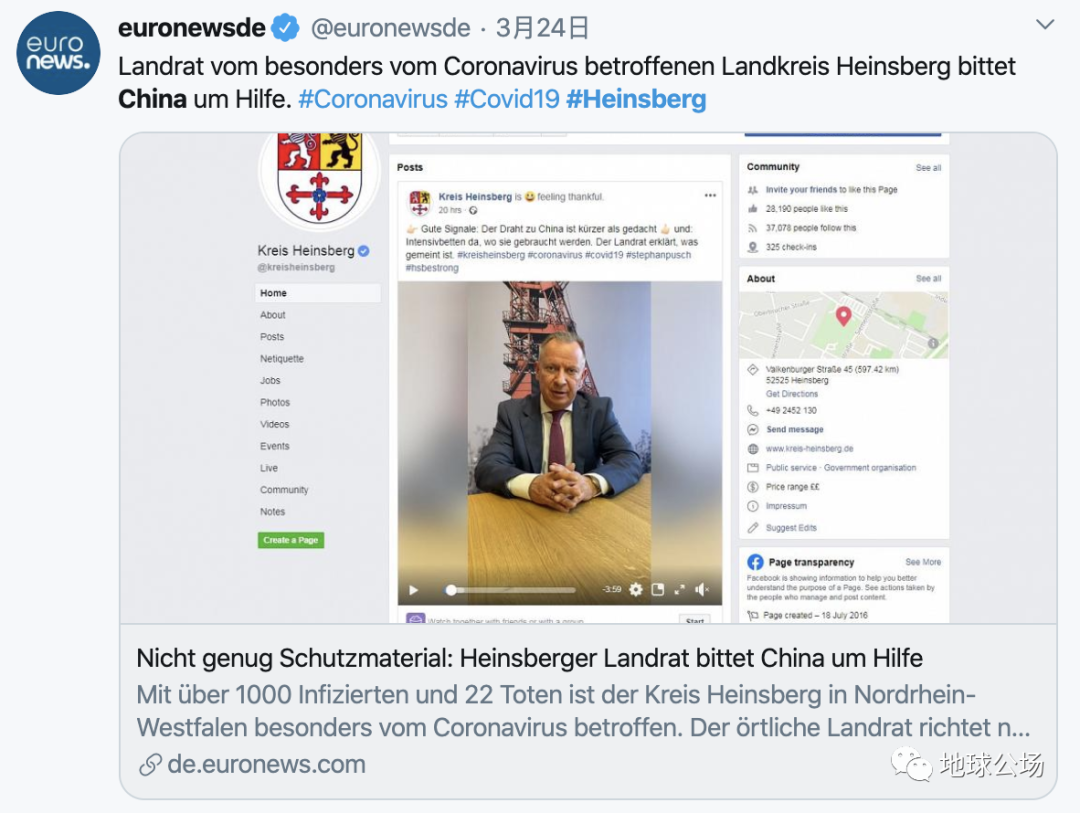The image size is (1080, 813).
Task: Click See all in Community panel
Action: click(x=928, y=167)
